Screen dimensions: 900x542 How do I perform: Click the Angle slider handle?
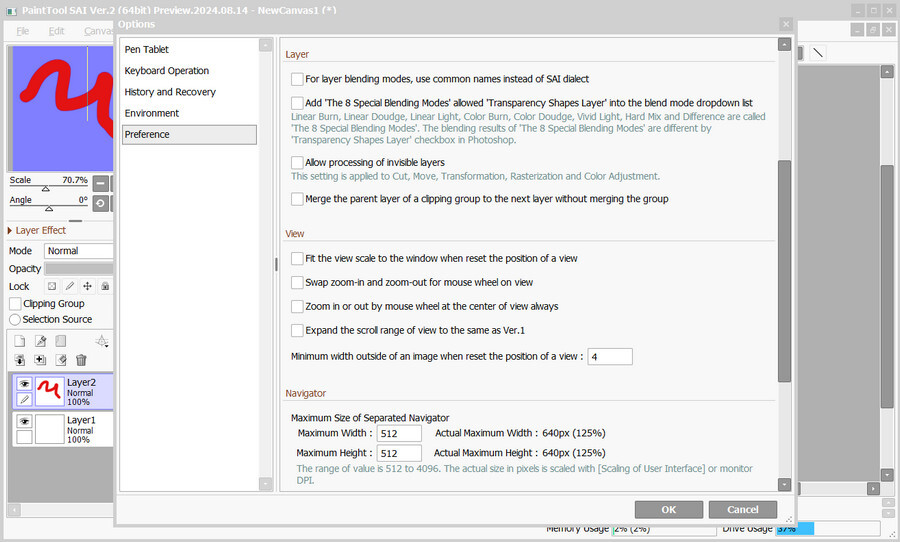point(49,208)
